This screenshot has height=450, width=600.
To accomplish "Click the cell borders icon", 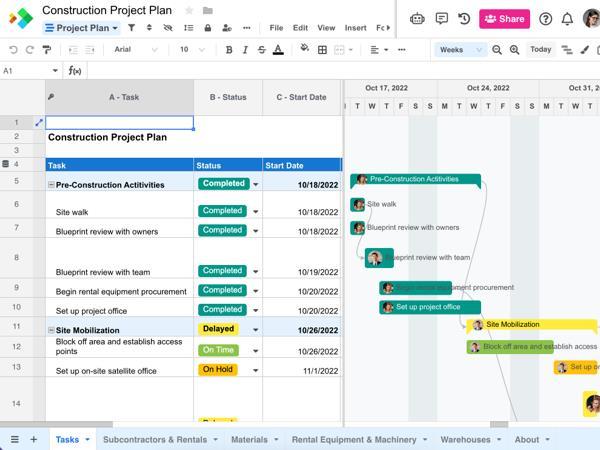I will pyautogui.click(x=322, y=50).
